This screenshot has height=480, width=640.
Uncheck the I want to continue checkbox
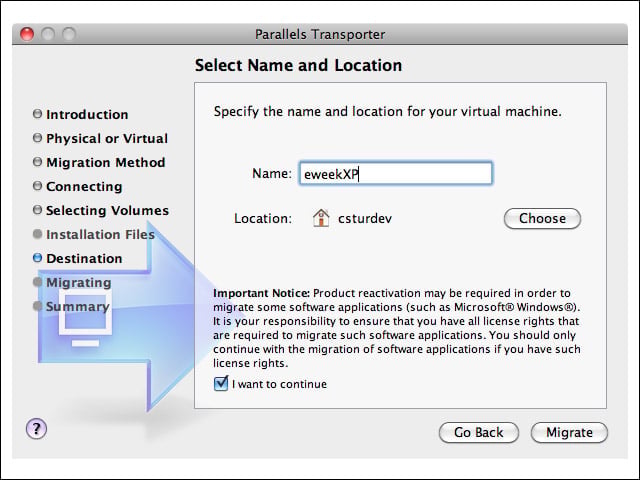pyautogui.click(x=221, y=384)
